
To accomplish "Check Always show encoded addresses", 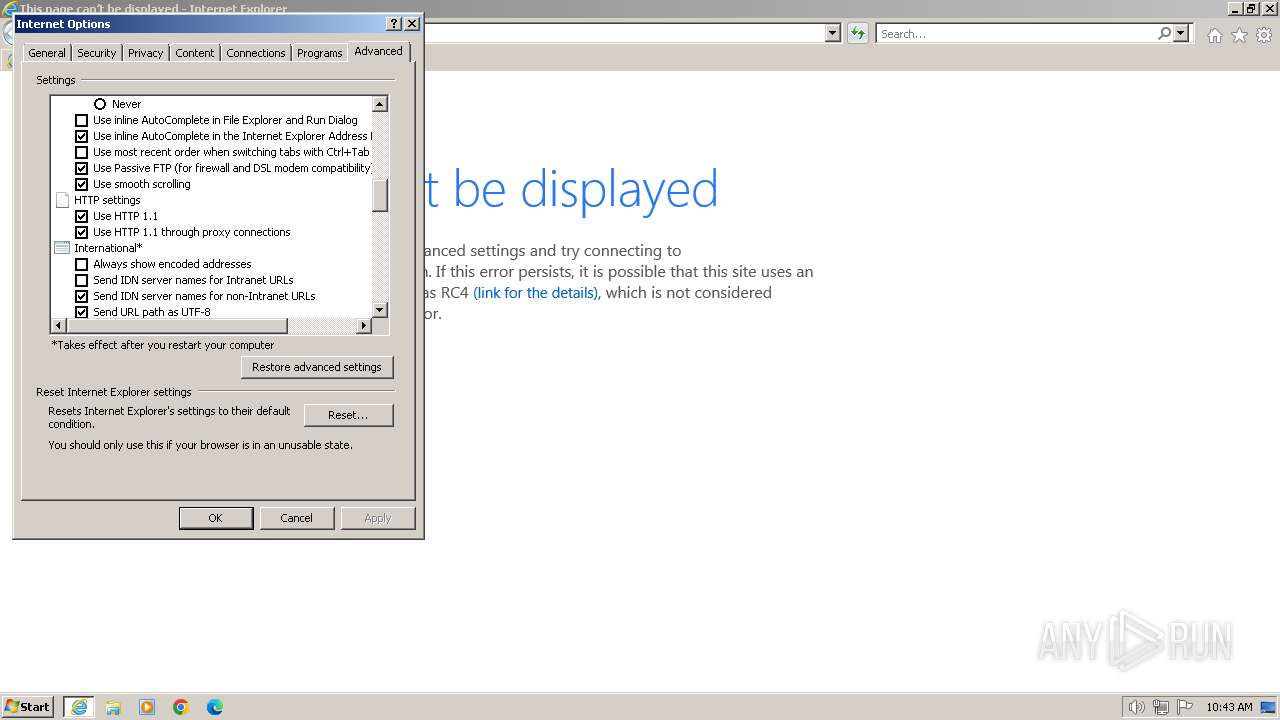I will click(x=82, y=264).
